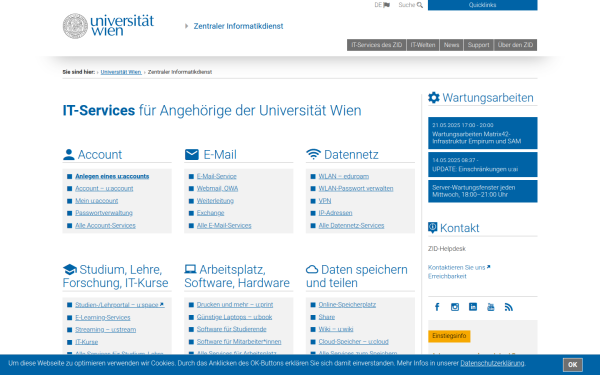Image resolution: width=600 pixels, height=375 pixels.
Task: Open E-Mail-Service link
Action: coord(217,176)
